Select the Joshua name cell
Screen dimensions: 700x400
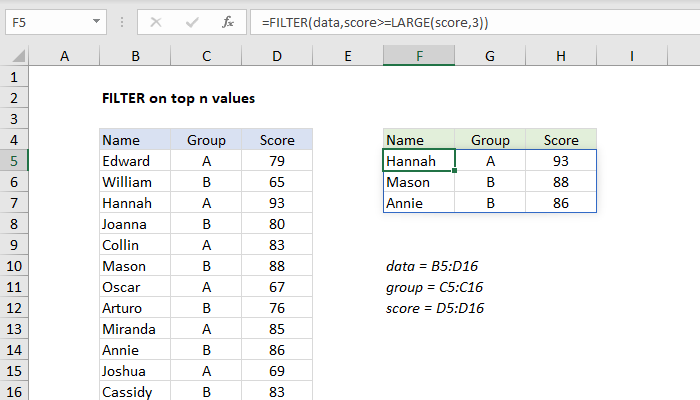(x=135, y=371)
